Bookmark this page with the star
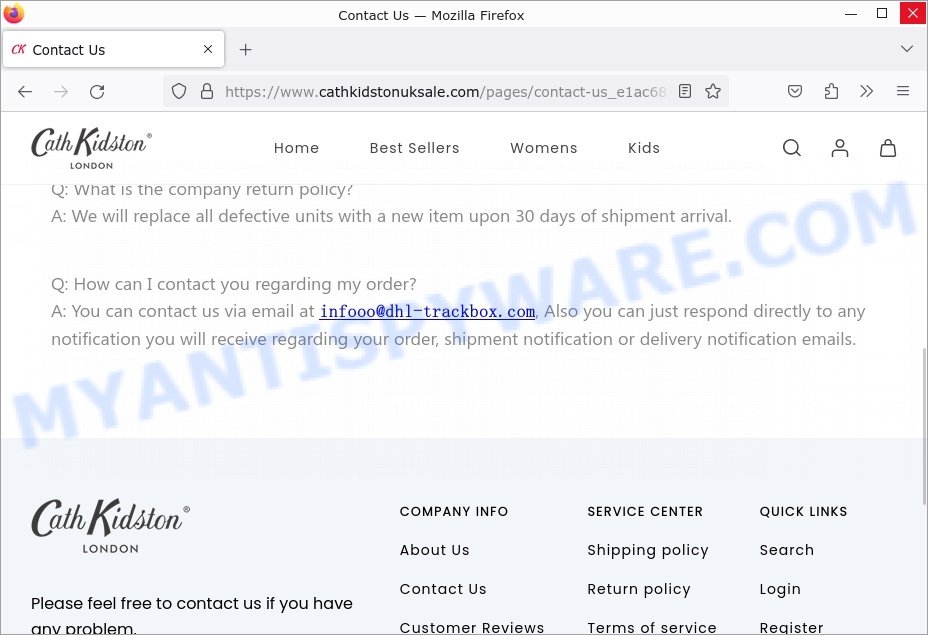 coord(713,91)
